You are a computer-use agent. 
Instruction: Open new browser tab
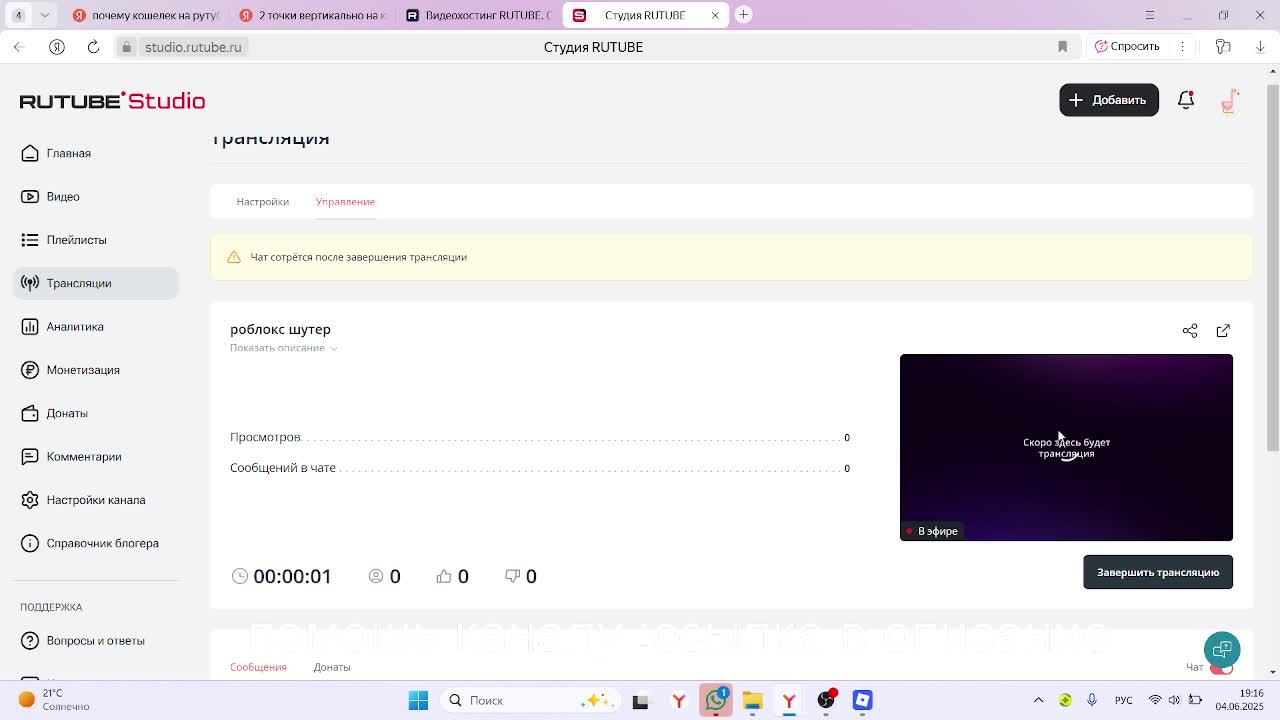click(x=743, y=14)
